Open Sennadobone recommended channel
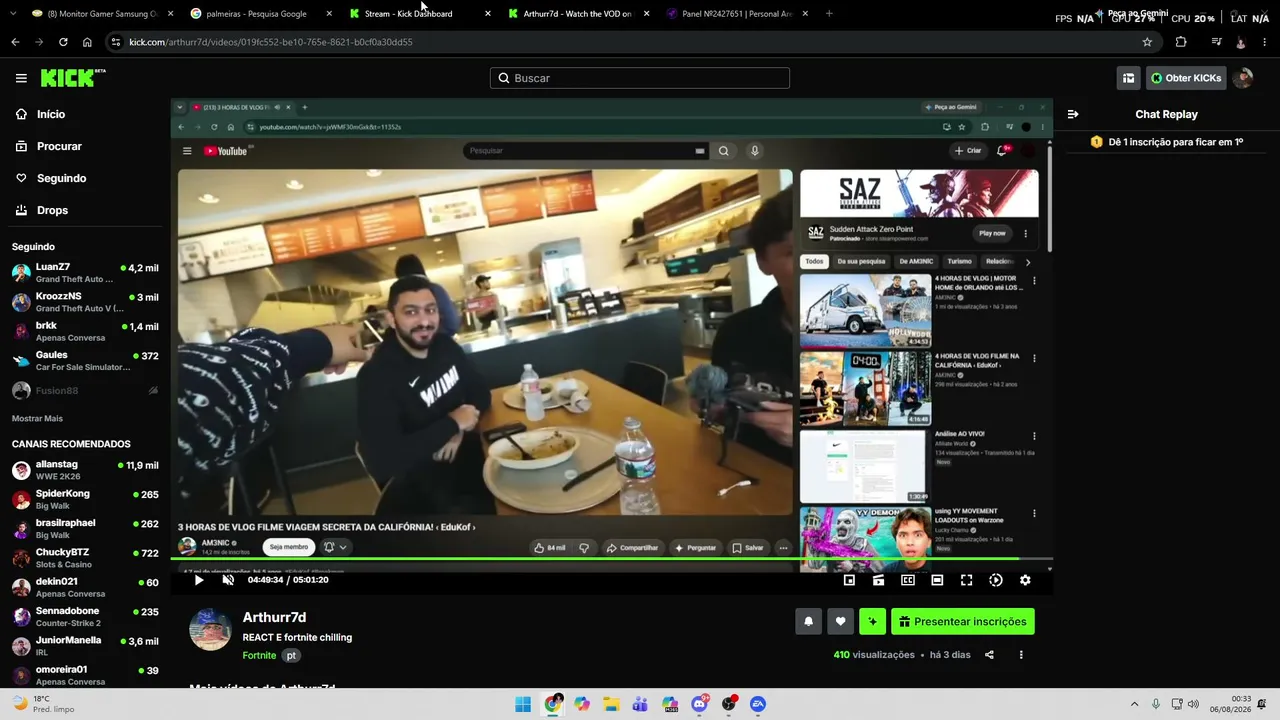The height and width of the screenshot is (720, 1280). (85, 616)
